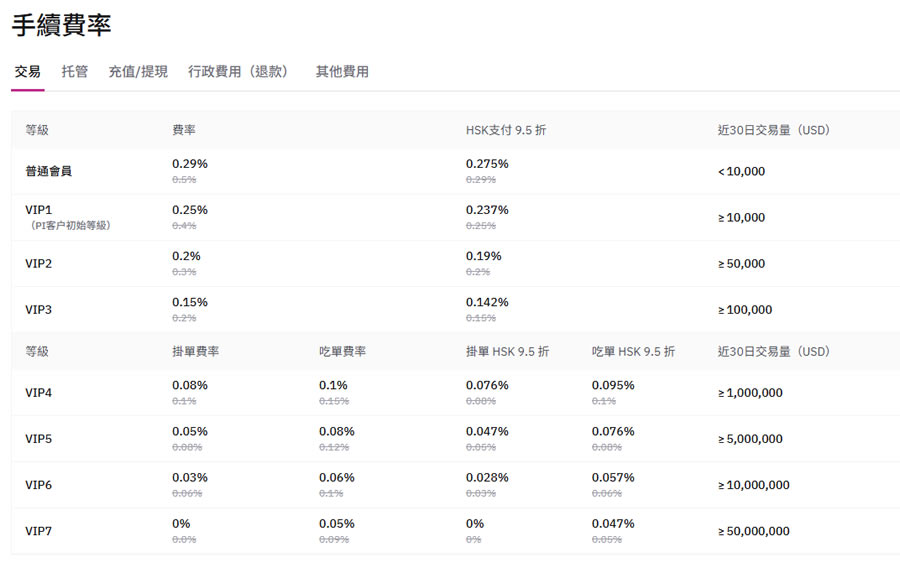
Task: Click the 手續費率 page heading
Action: pos(62,24)
